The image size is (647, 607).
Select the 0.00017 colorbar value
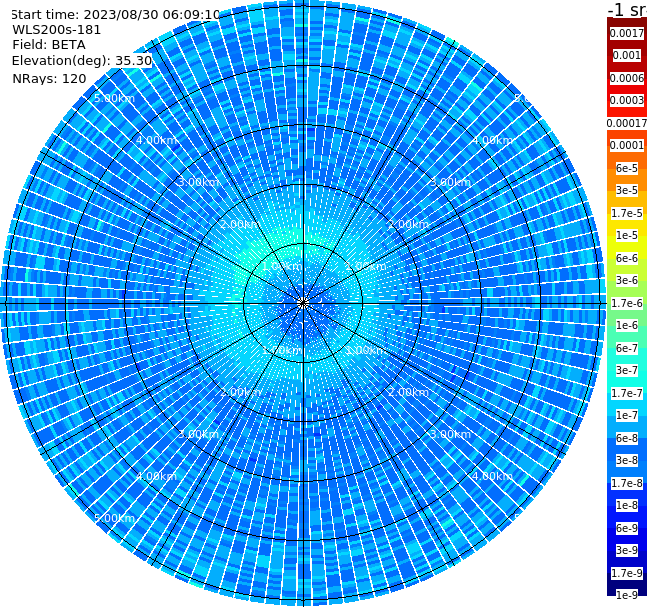[x=627, y=123]
